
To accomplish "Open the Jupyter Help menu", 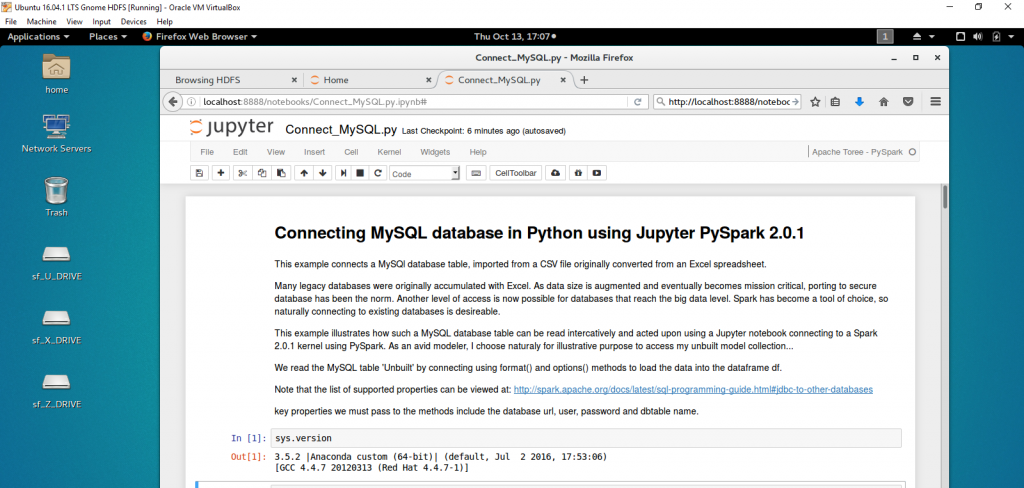I will 478,152.
